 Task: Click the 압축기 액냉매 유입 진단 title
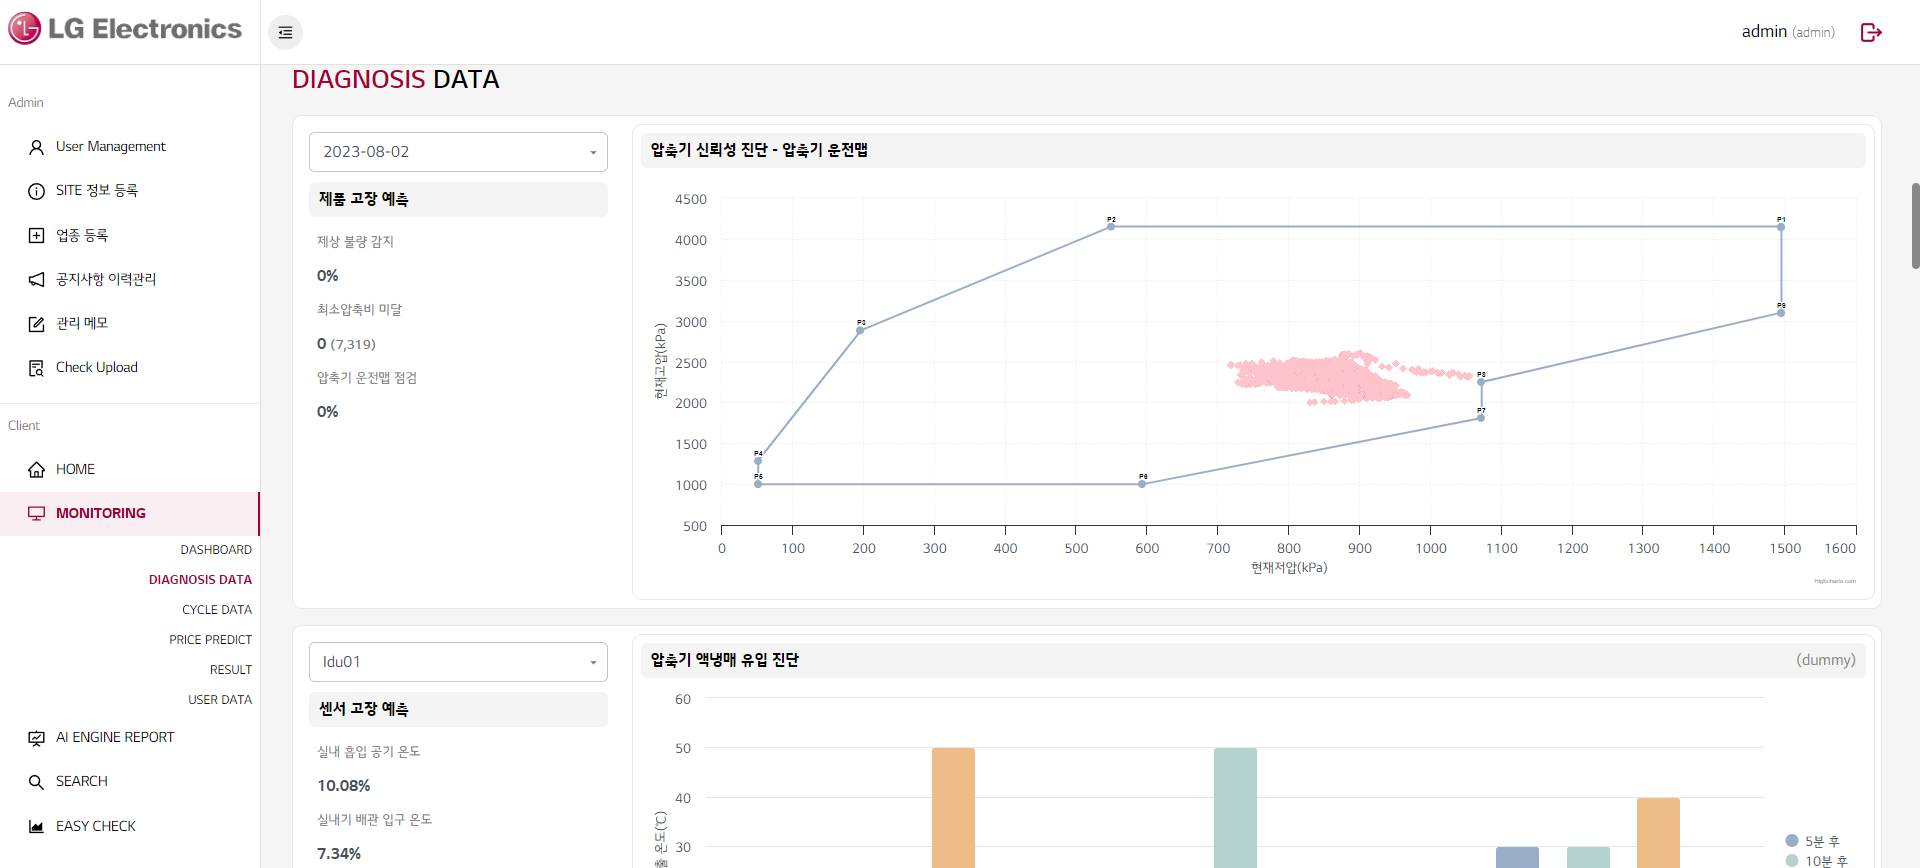[x=725, y=660]
